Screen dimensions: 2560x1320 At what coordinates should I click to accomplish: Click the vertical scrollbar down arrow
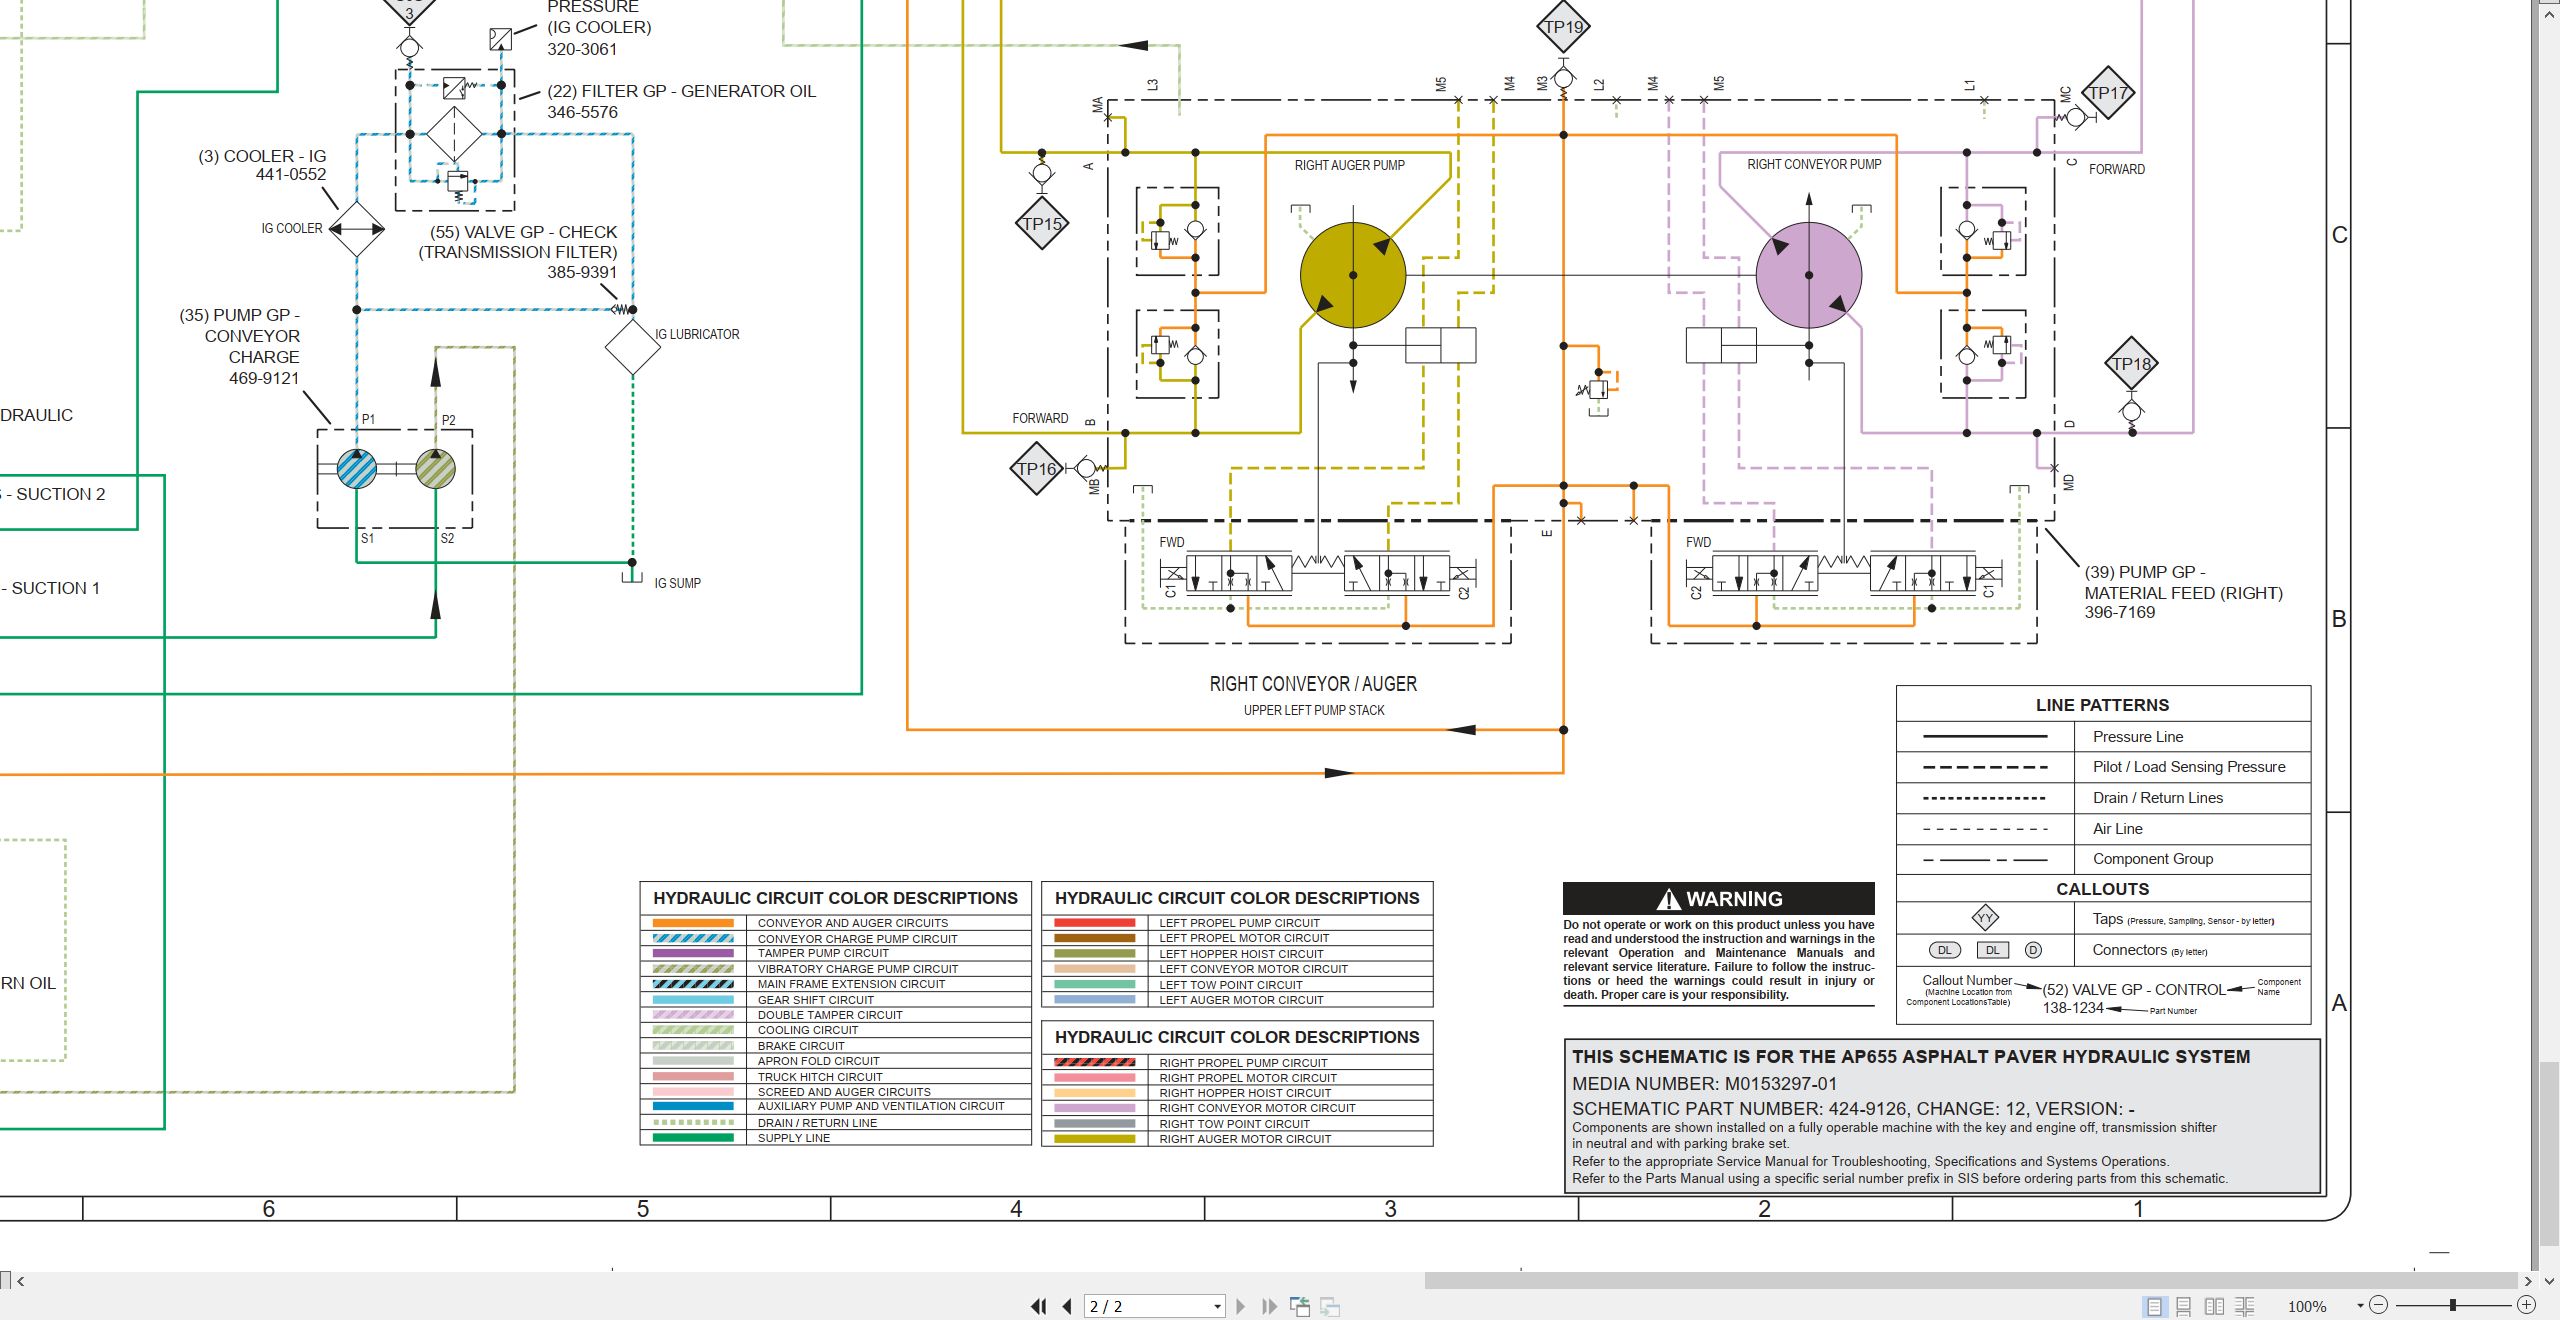coord(2549,1281)
